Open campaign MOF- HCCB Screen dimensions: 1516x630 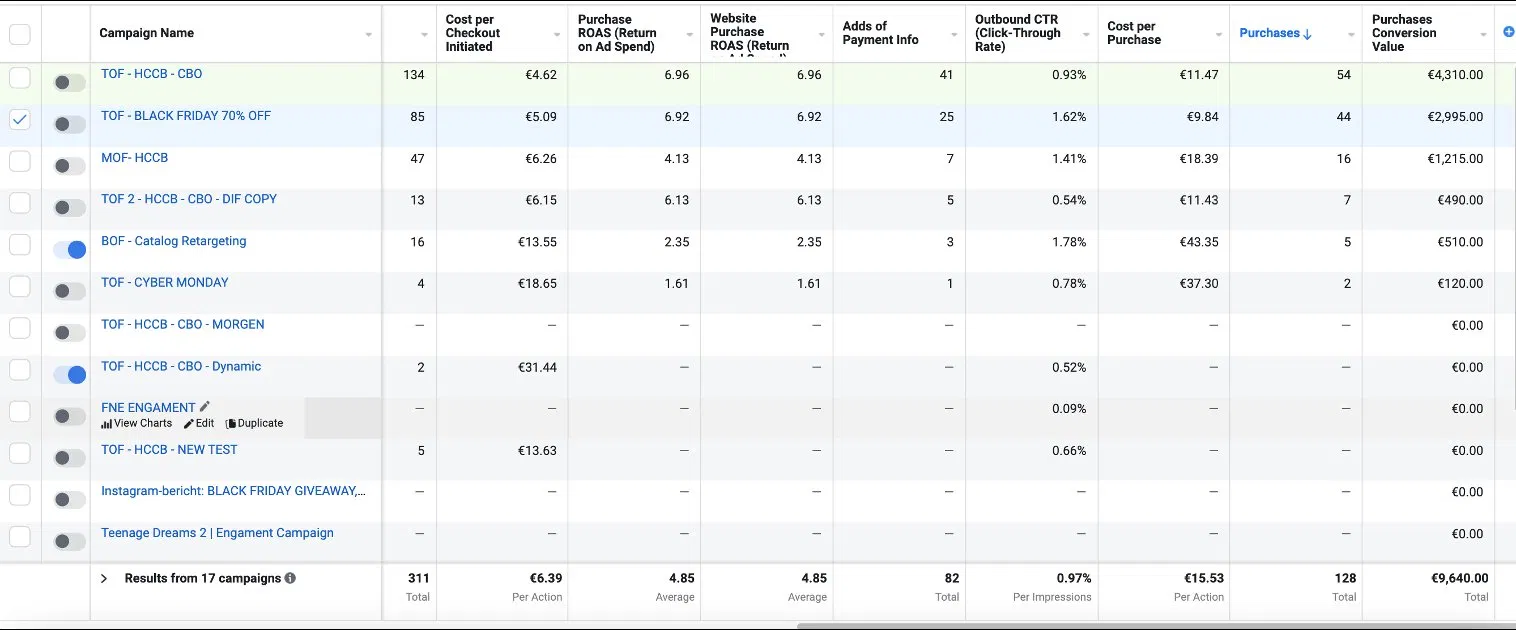coord(134,158)
